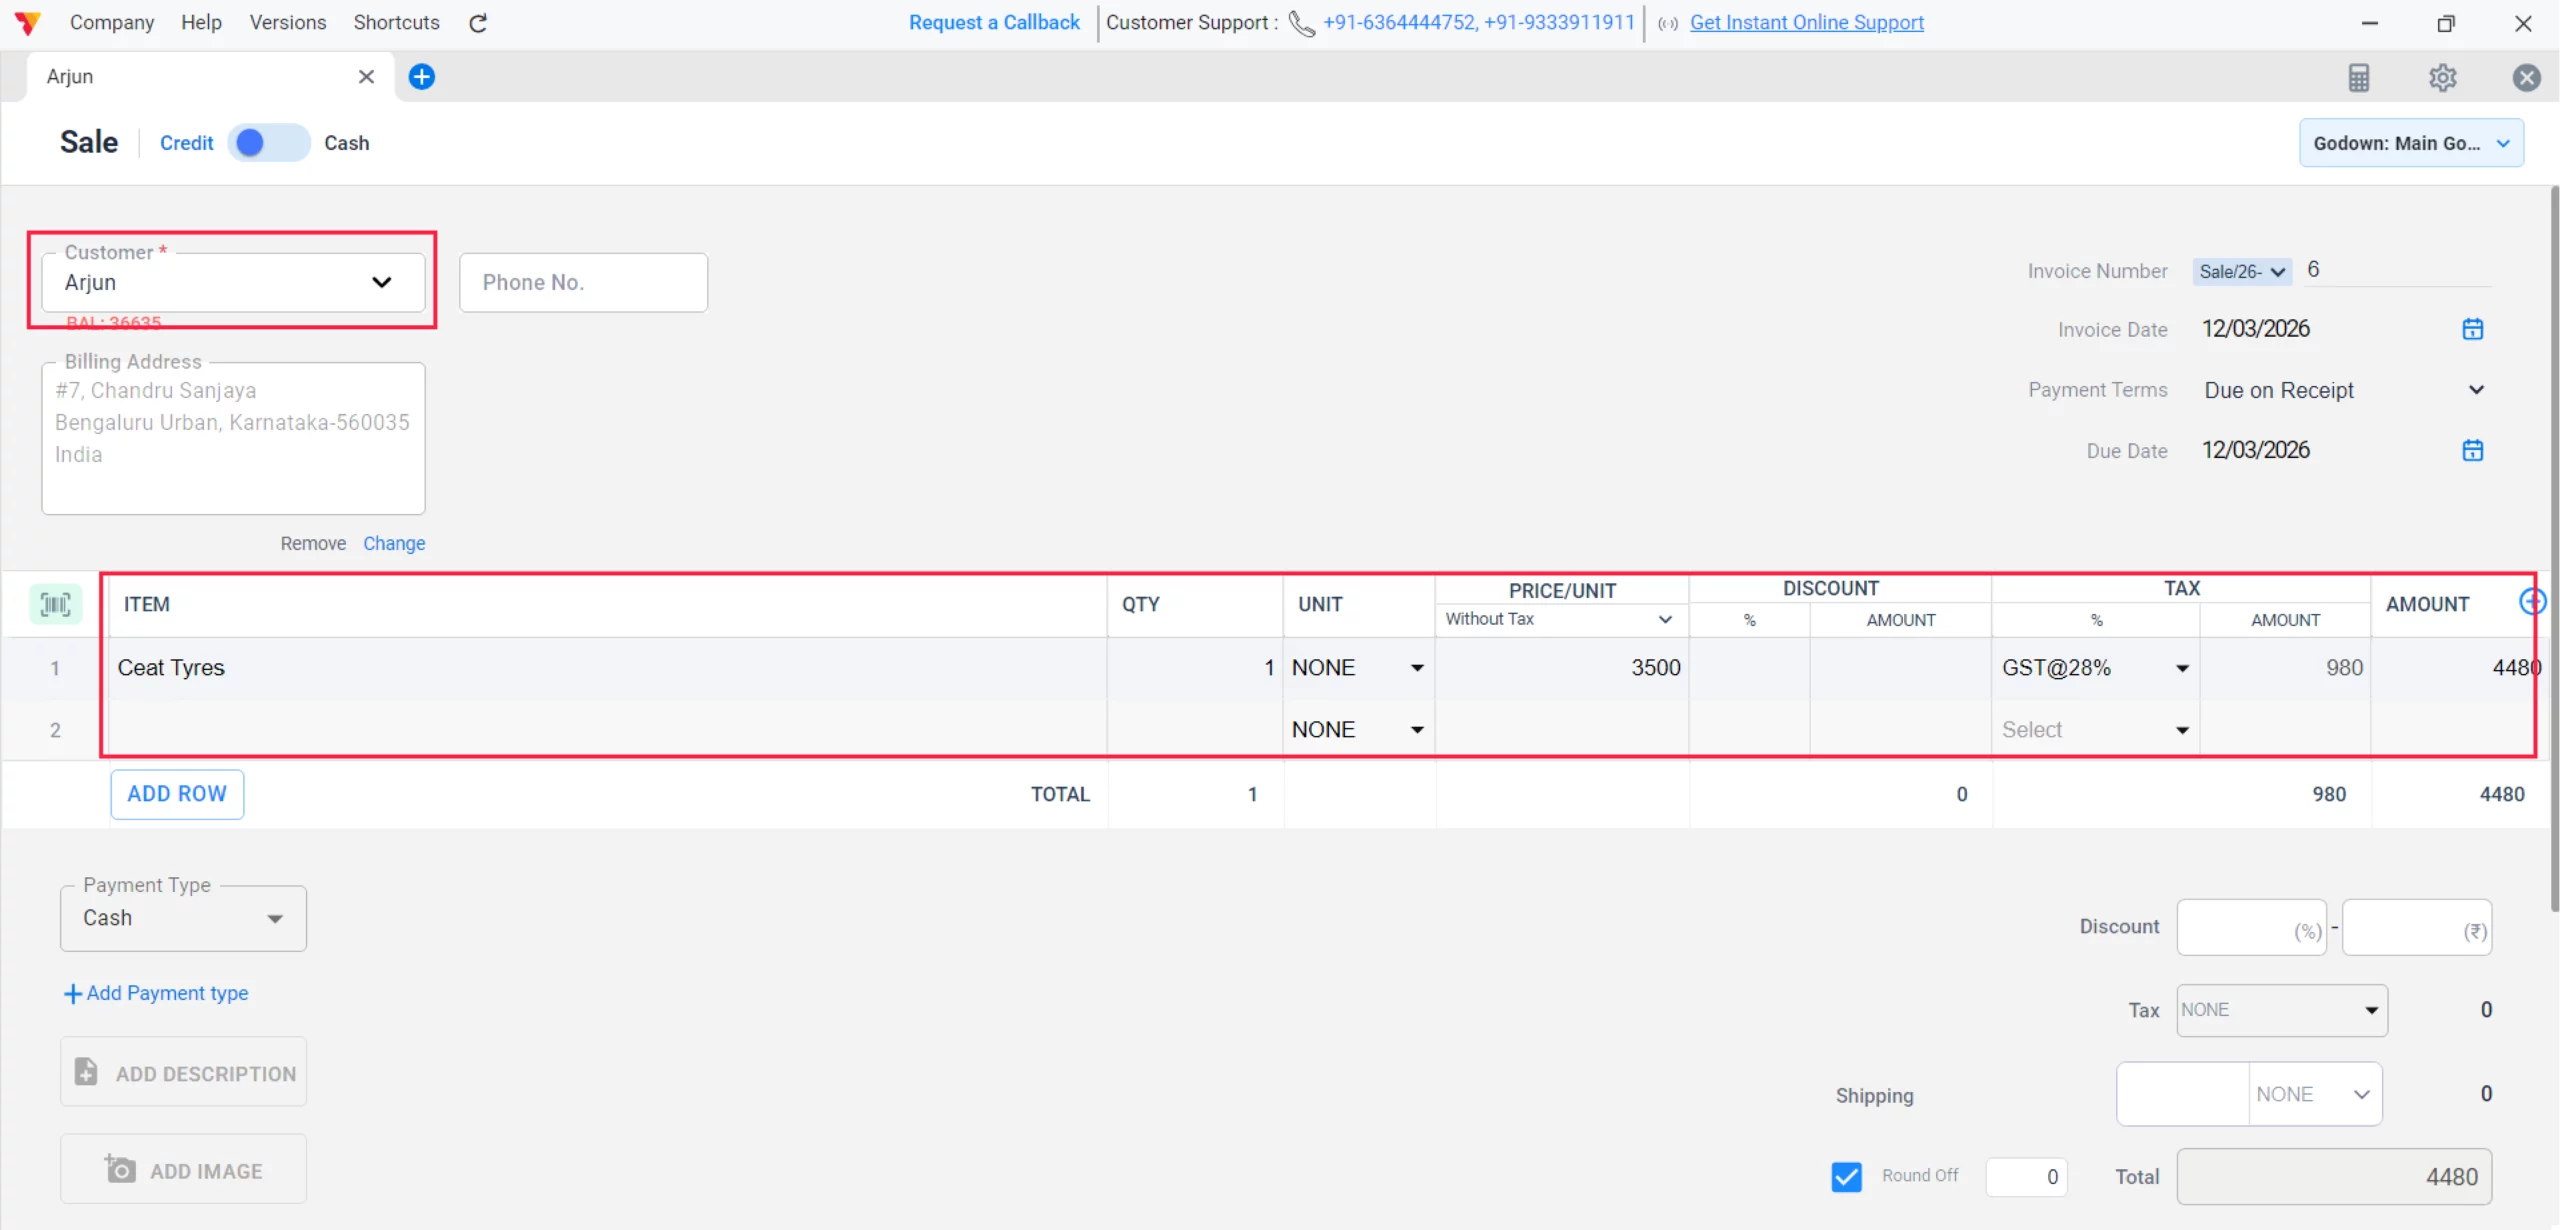Open settings gear icon

2442,77
